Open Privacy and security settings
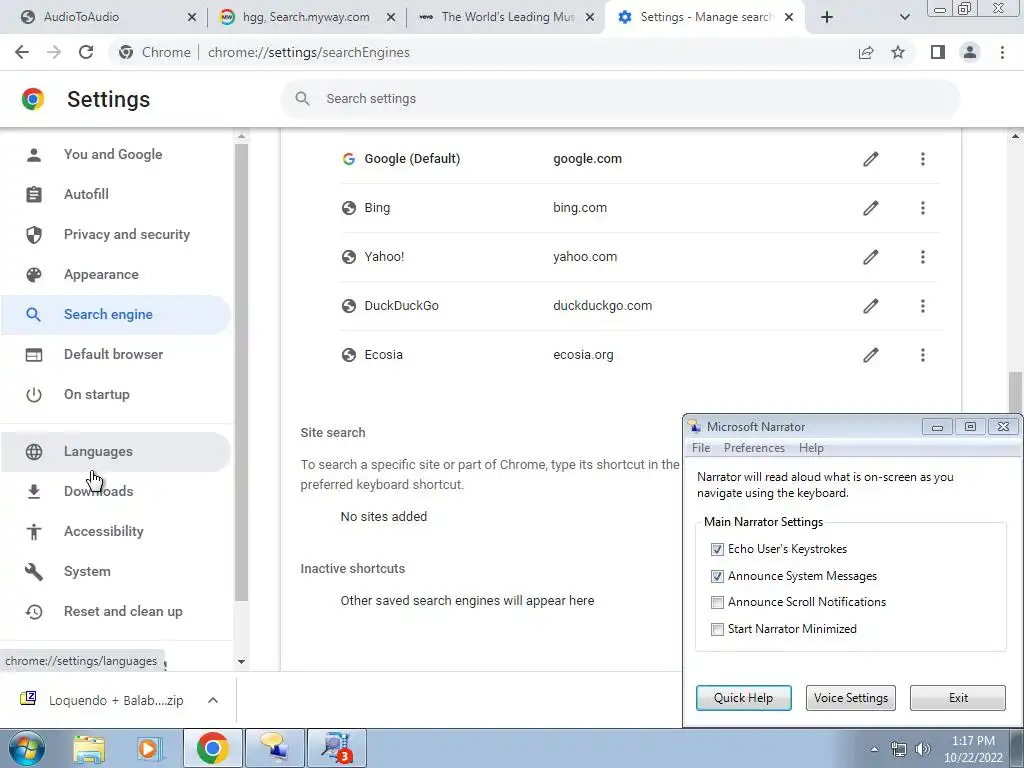Screen dimensions: 1024x768 point(116,234)
